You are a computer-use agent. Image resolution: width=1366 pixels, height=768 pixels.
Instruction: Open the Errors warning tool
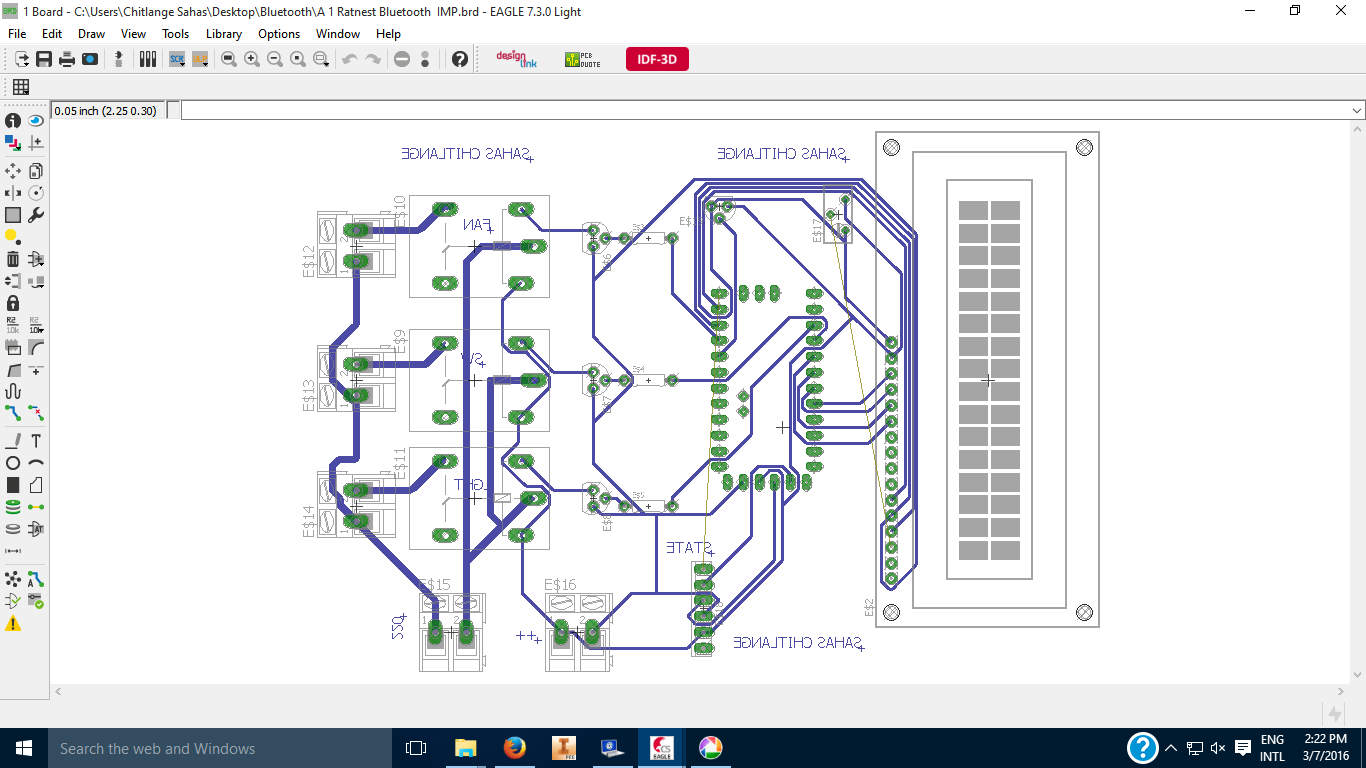pos(13,623)
